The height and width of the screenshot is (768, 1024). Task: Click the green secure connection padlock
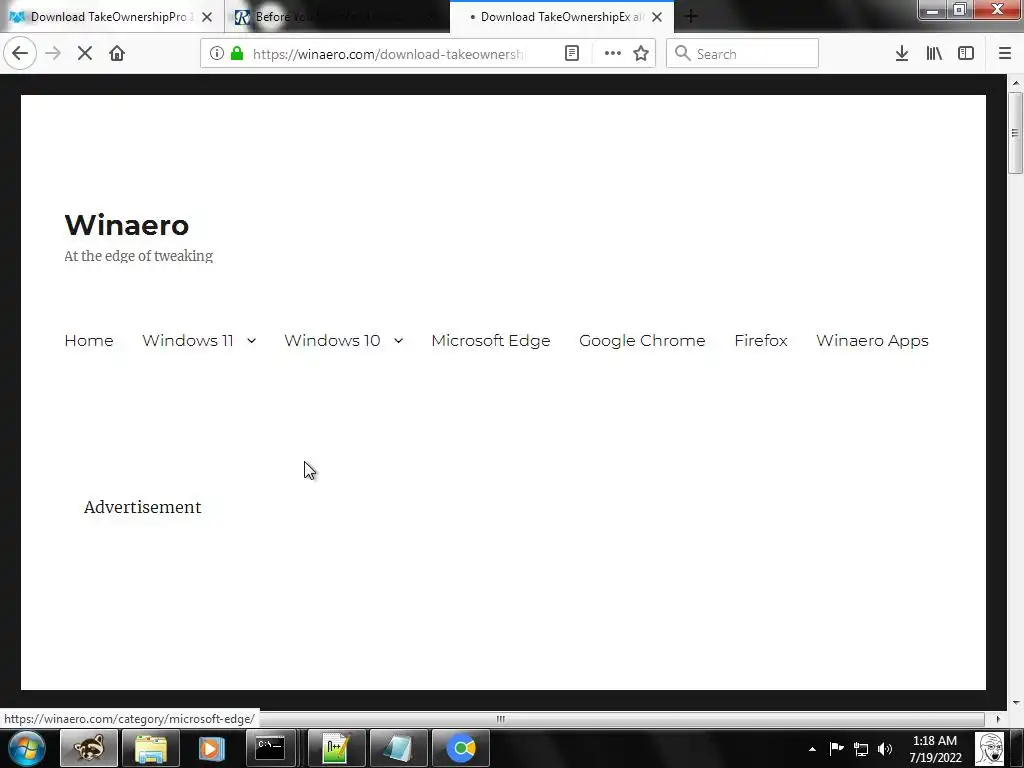click(x=237, y=54)
